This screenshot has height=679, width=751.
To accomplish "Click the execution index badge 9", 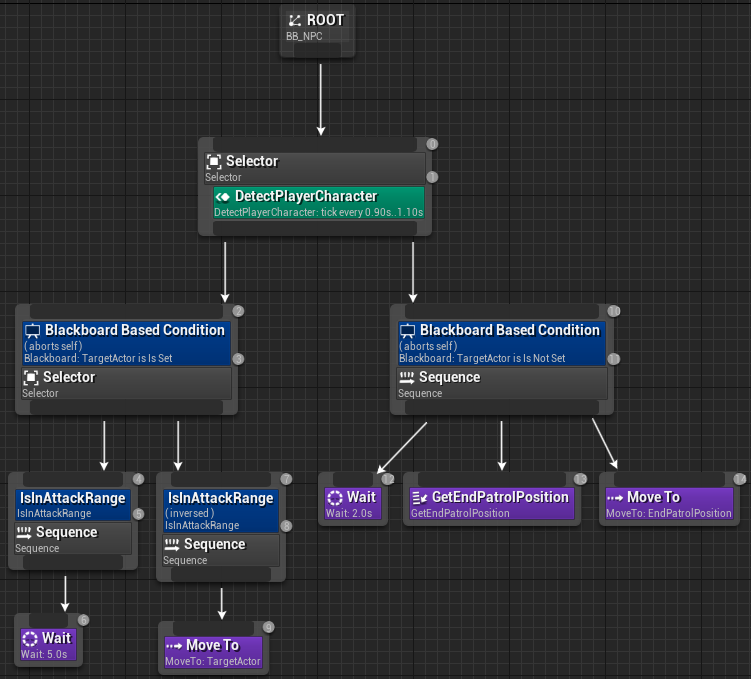I will click(269, 627).
